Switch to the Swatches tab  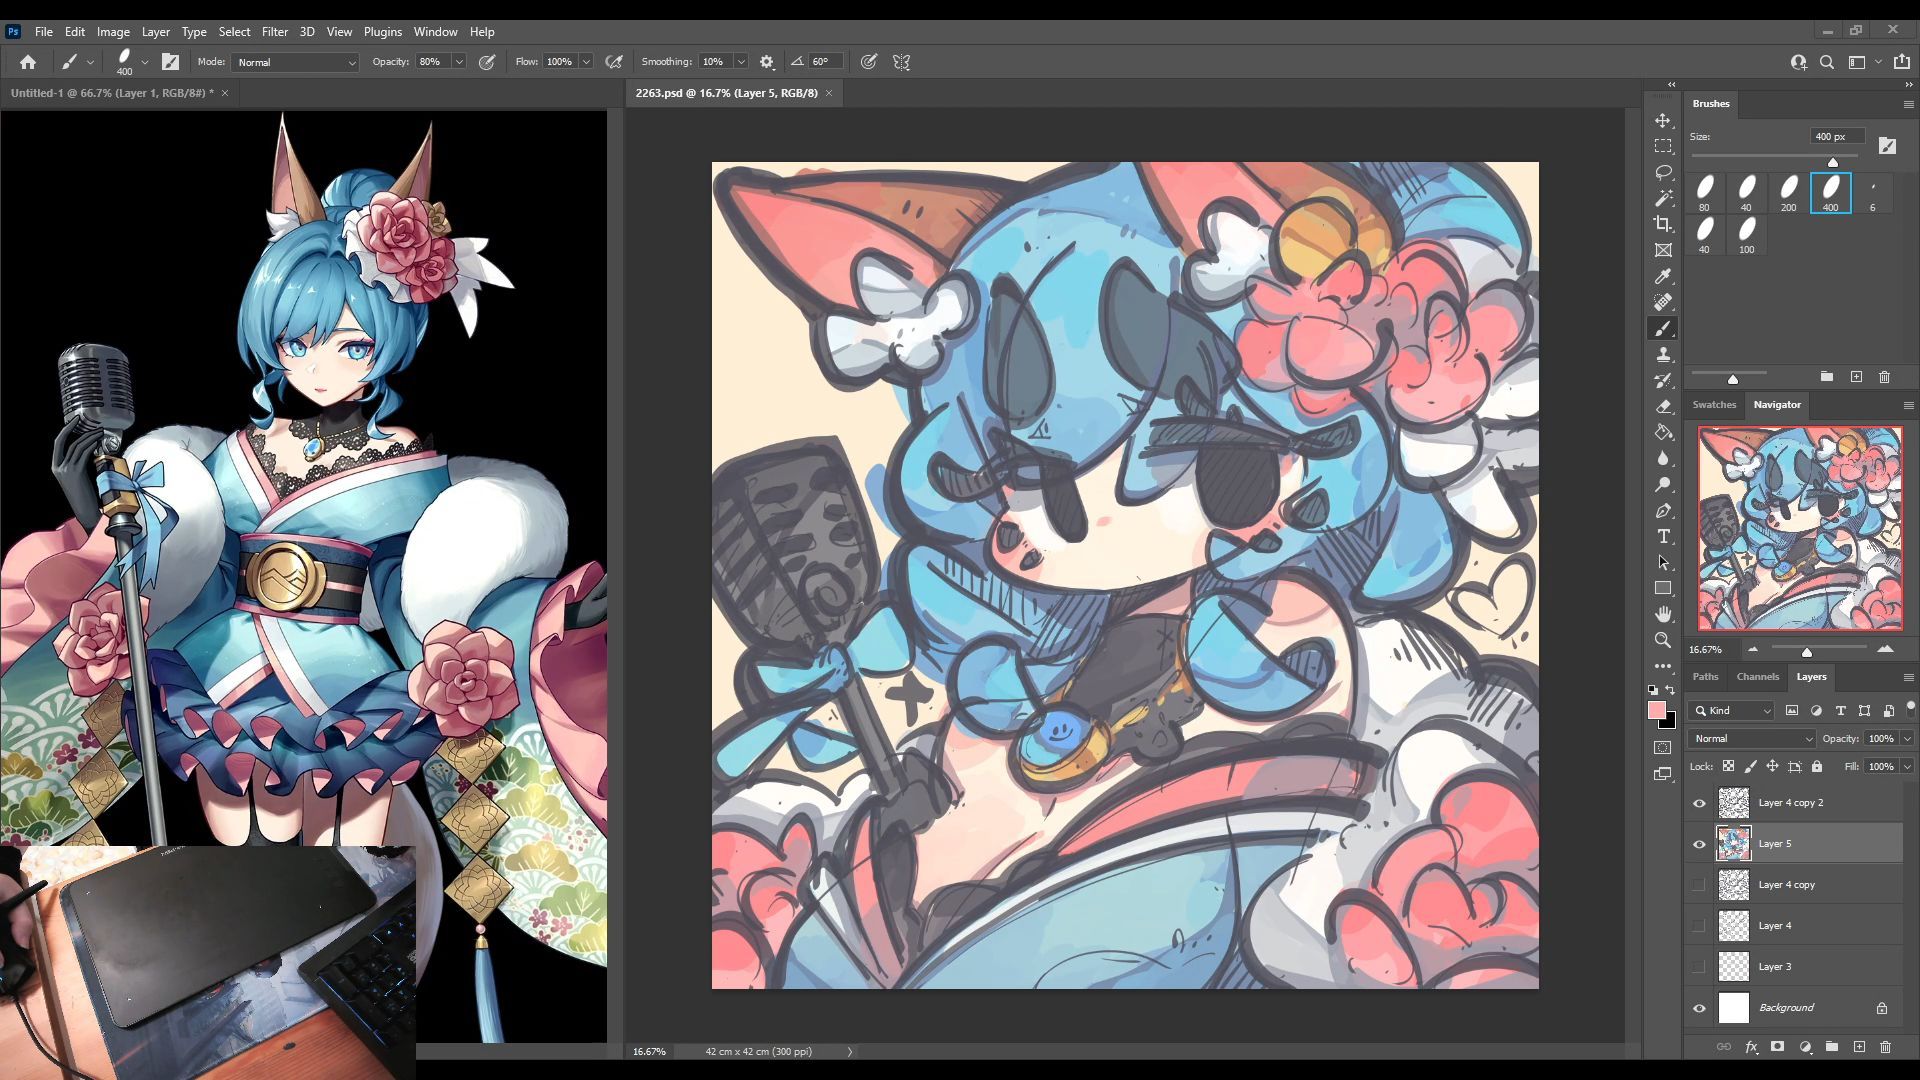click(1714, 405)
